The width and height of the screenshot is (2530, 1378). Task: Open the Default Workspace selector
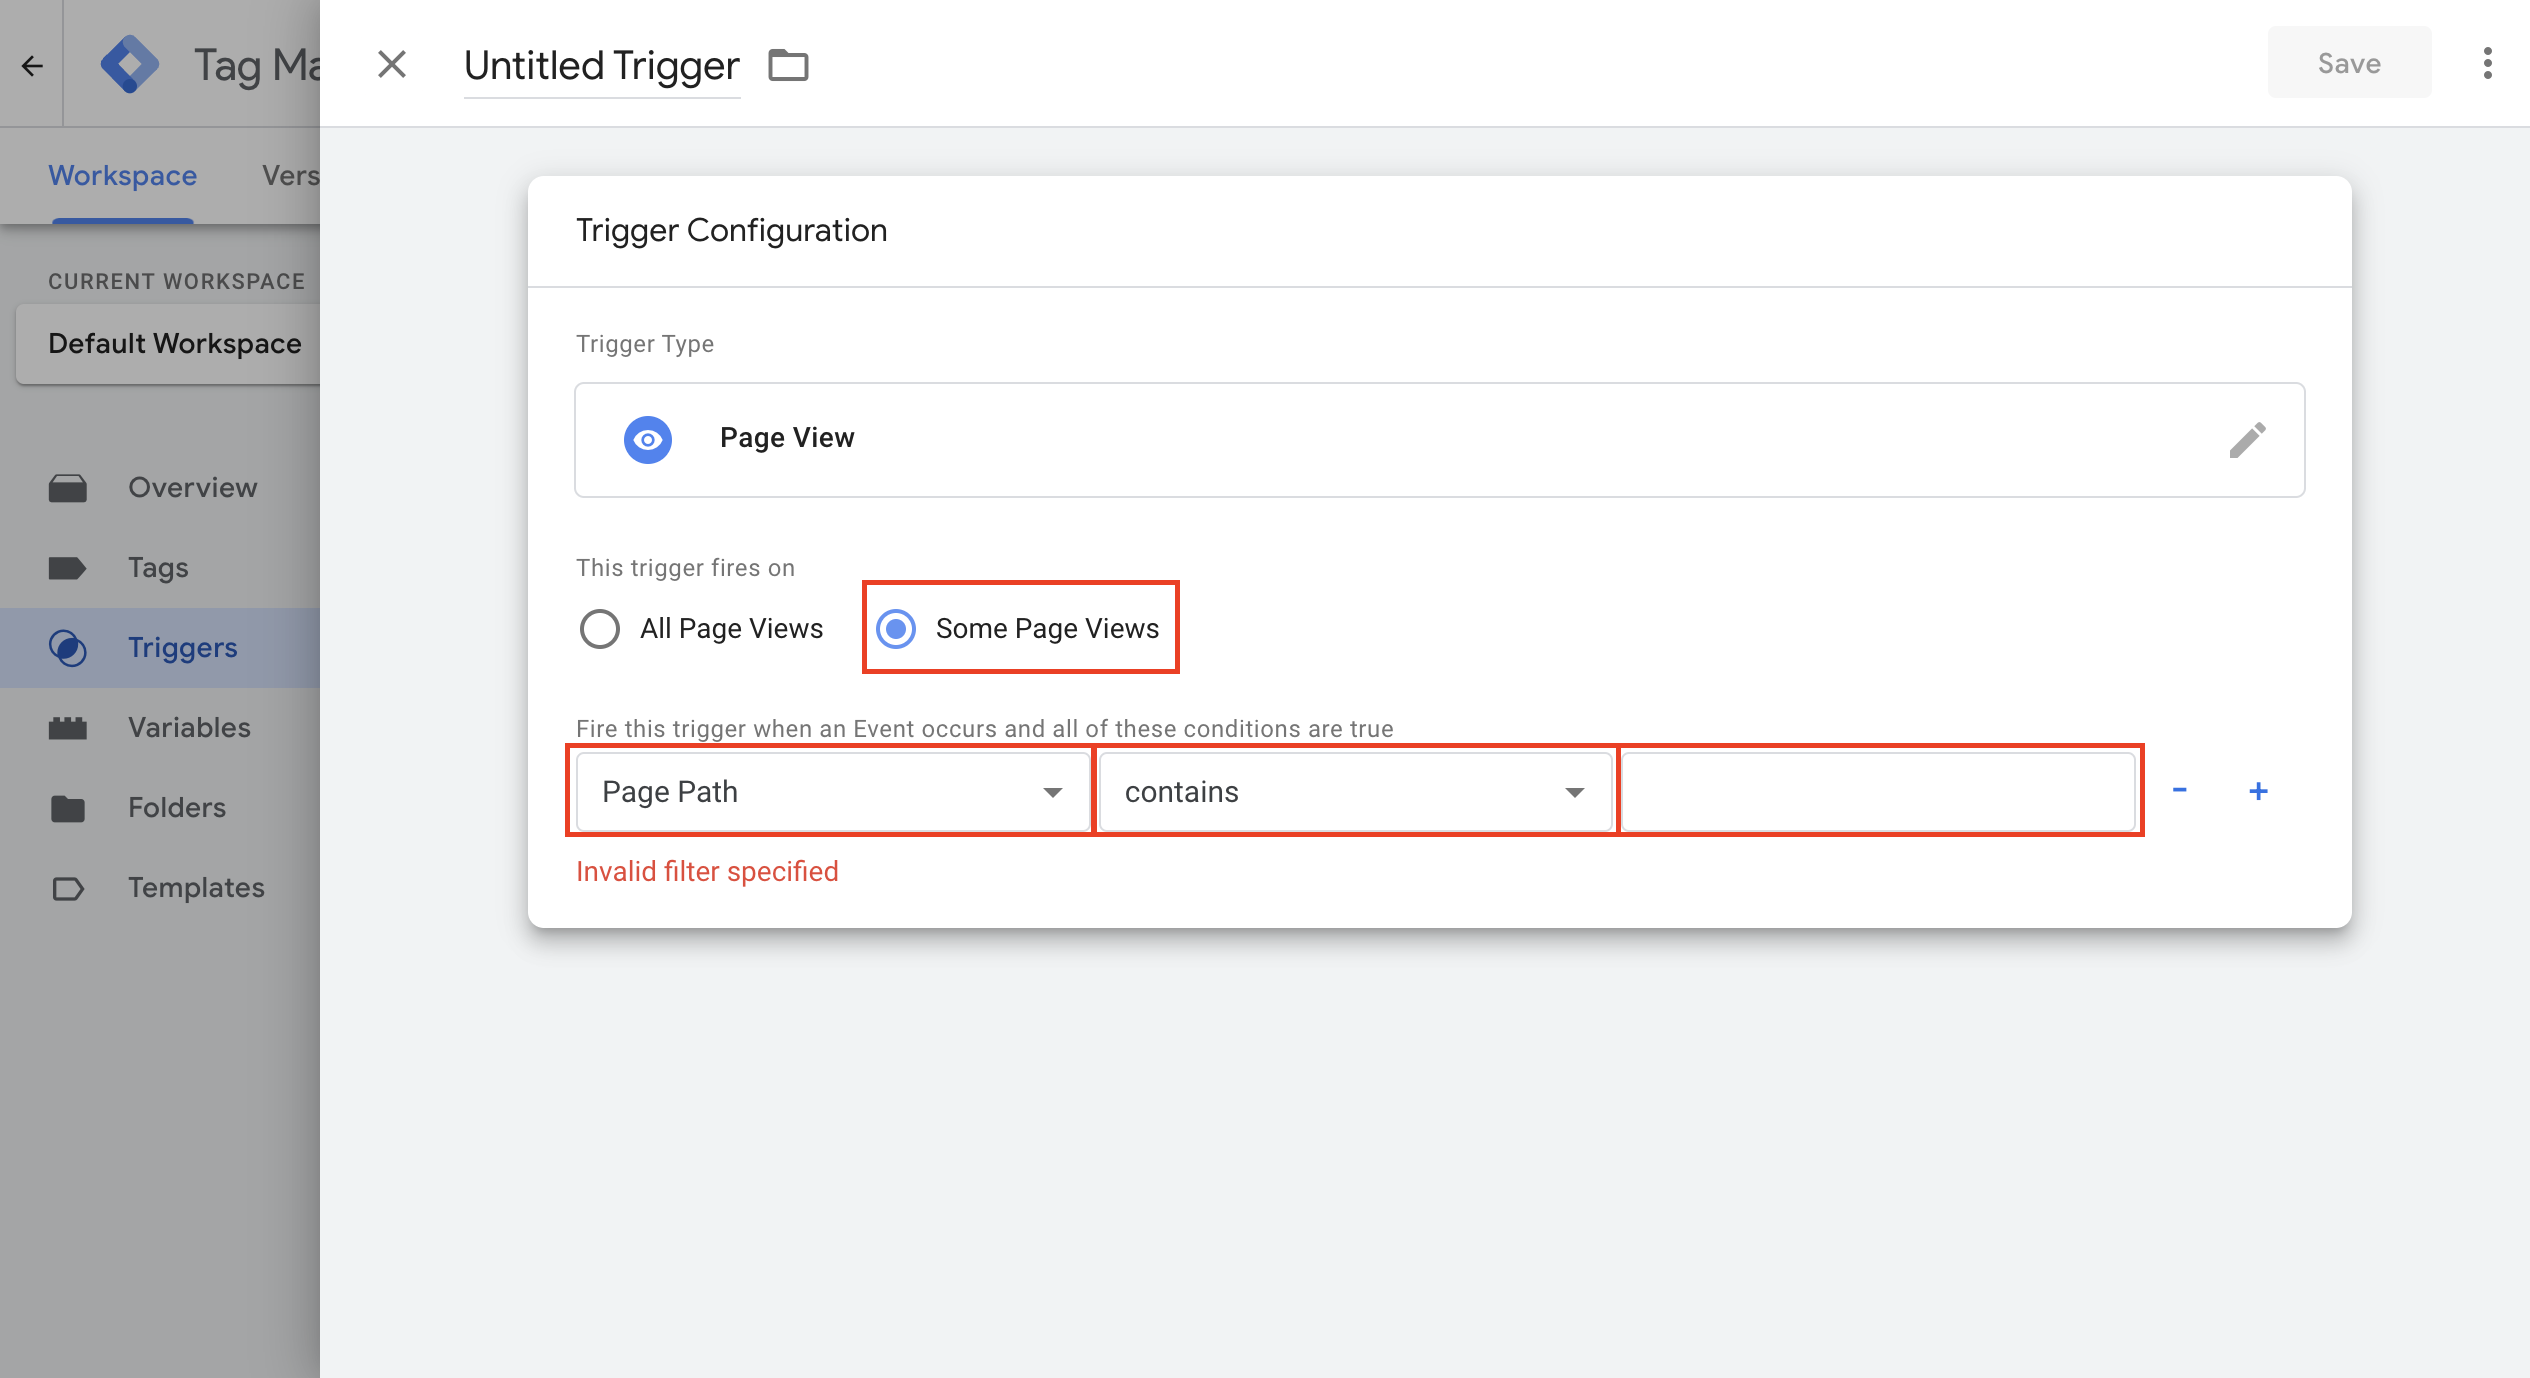point(168,344)
